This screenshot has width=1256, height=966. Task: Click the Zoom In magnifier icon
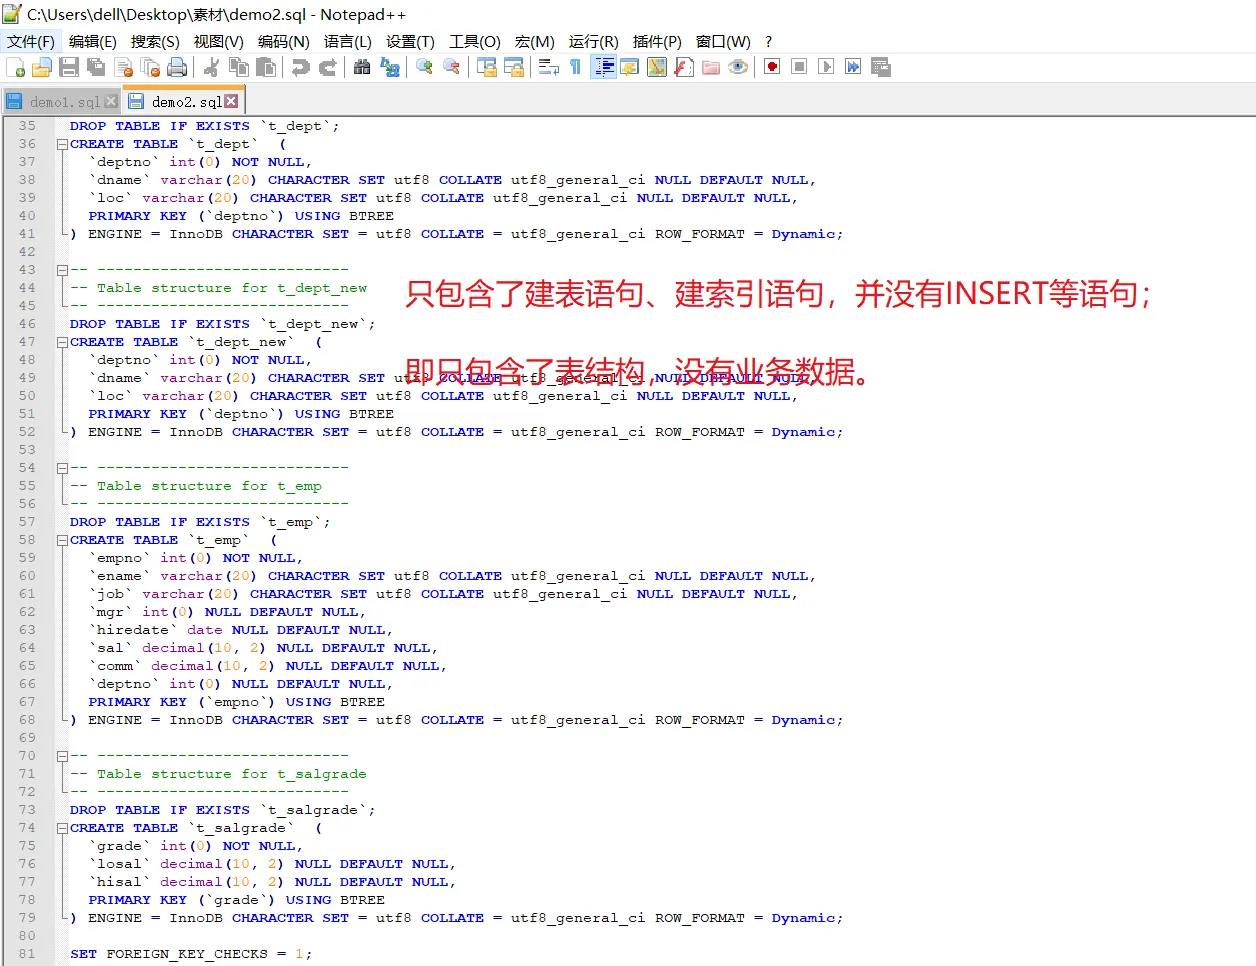tap(425, 67)
